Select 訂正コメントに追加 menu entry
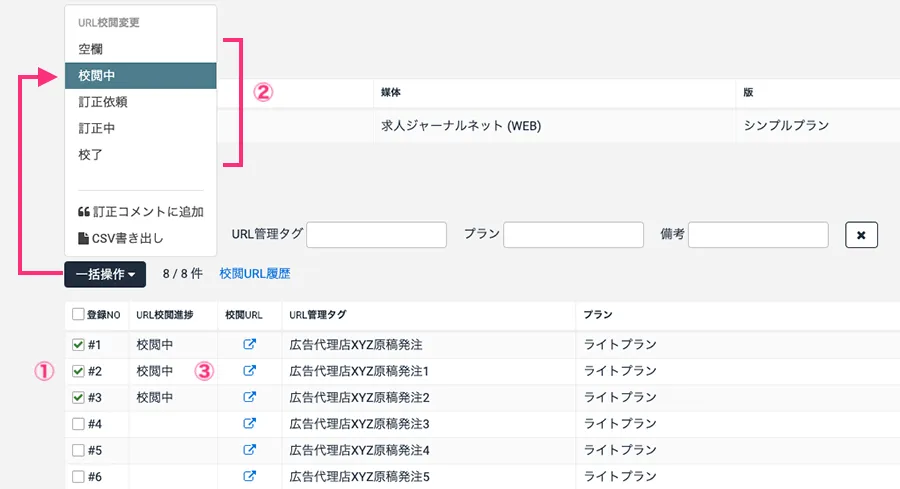900x489 pixels. pyautogui.click(x=141, y=212)
